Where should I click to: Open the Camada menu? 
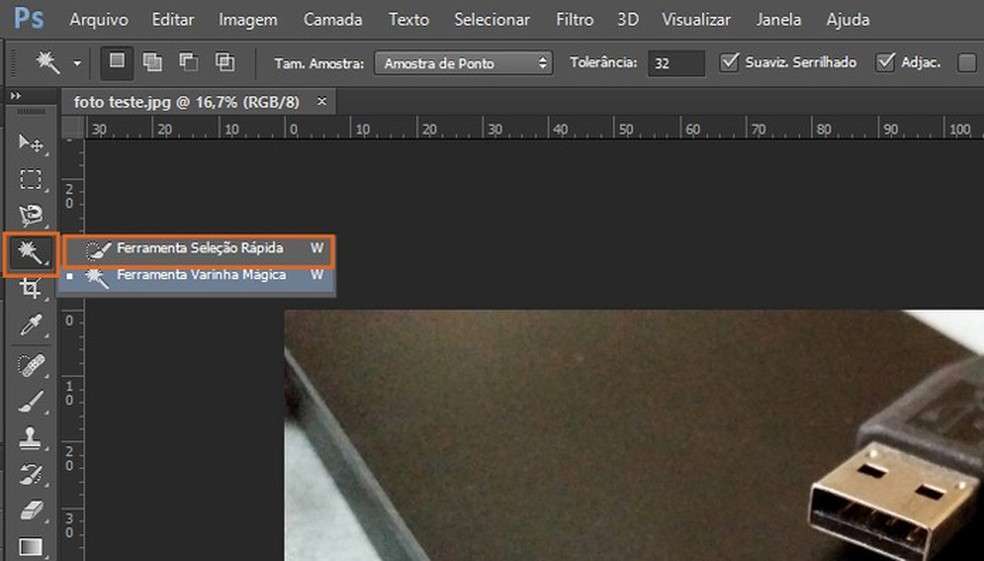pyautogui.click(x=333, y=20)
